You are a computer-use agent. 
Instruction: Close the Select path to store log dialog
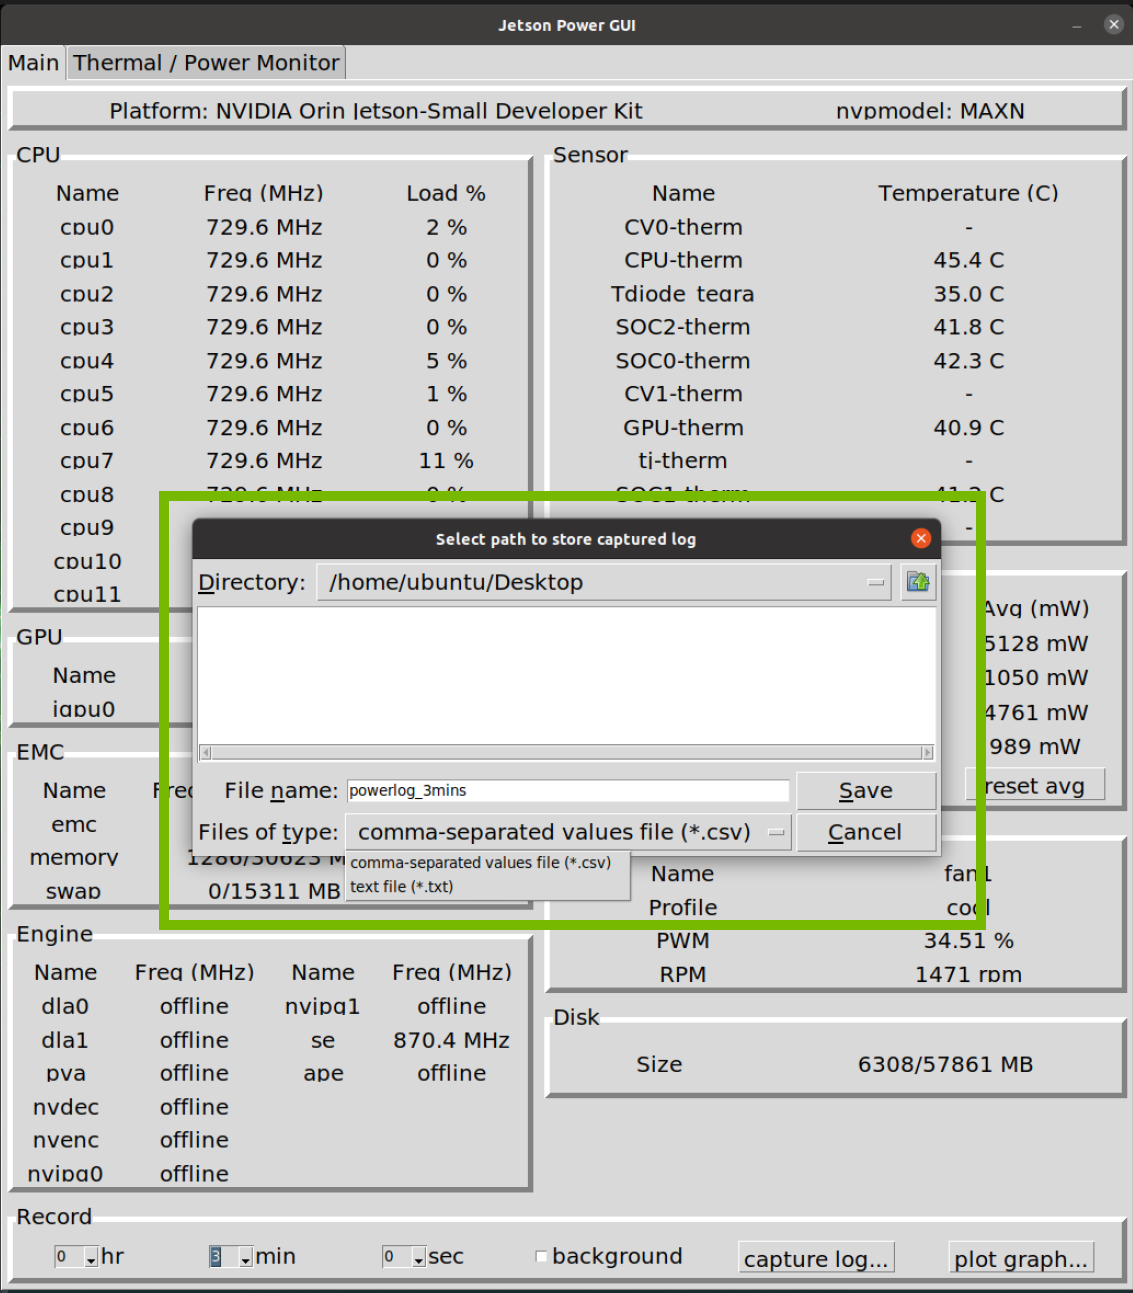point(921,539)
